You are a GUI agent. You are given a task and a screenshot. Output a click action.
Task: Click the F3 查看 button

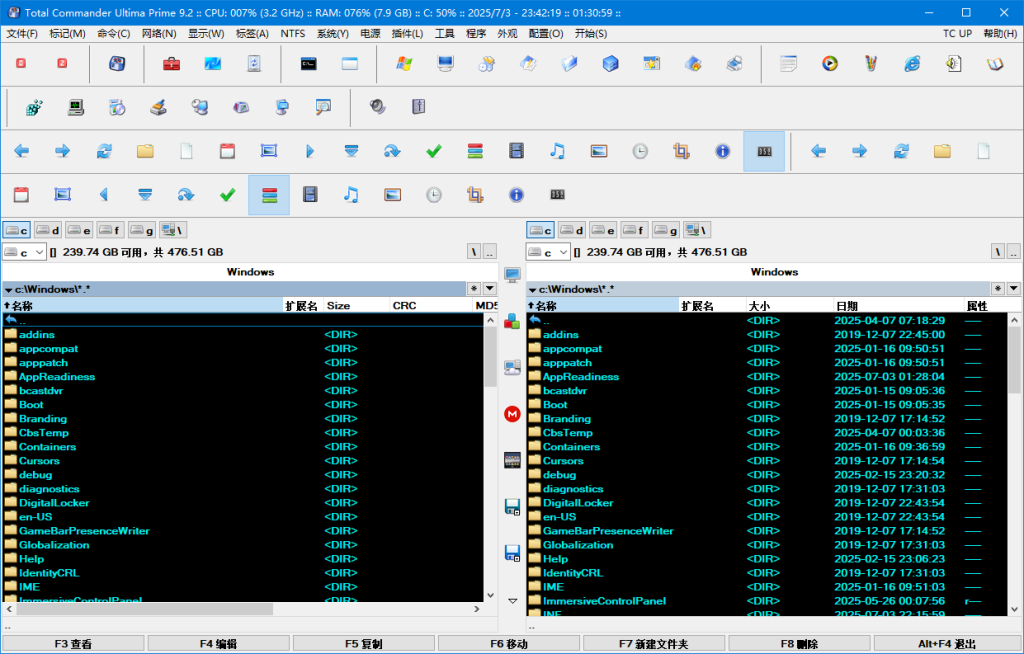coord(73,644)
